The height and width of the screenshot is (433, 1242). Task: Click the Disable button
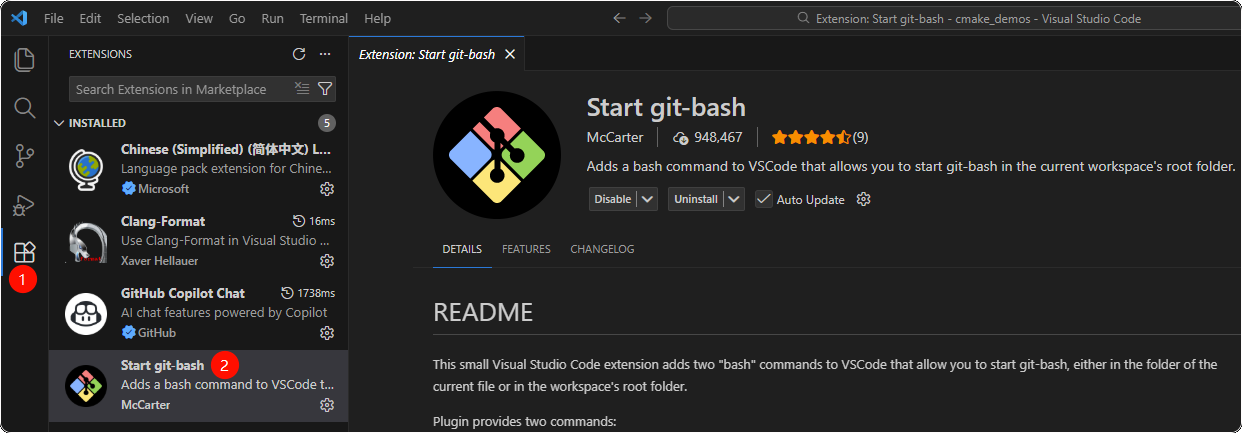point(613,199)
